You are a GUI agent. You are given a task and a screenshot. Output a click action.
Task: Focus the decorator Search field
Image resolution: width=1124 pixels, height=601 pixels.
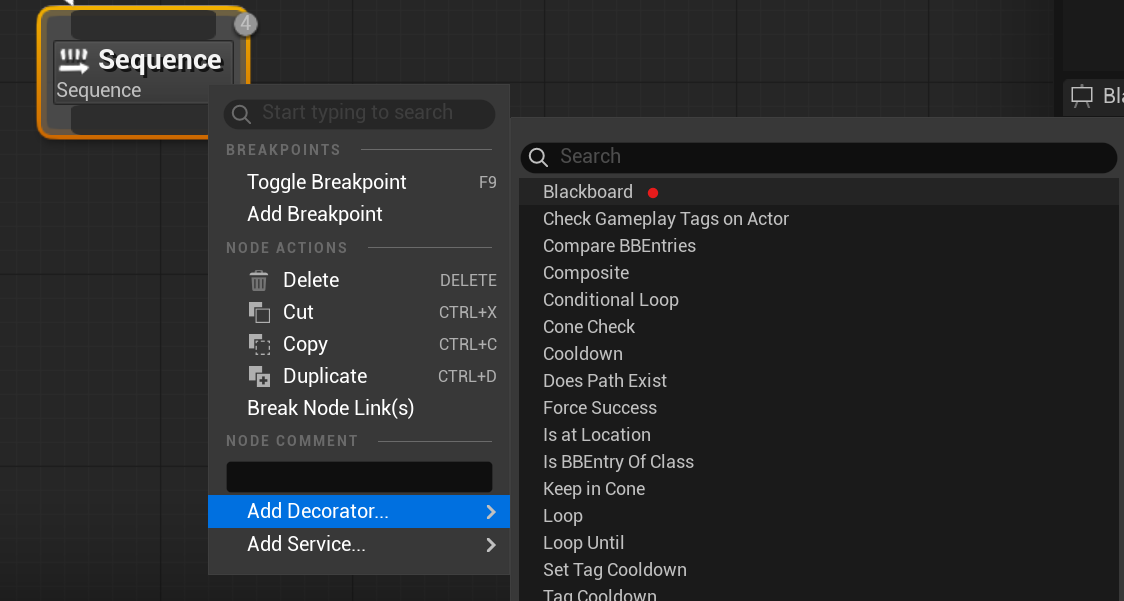click(830, 157)
